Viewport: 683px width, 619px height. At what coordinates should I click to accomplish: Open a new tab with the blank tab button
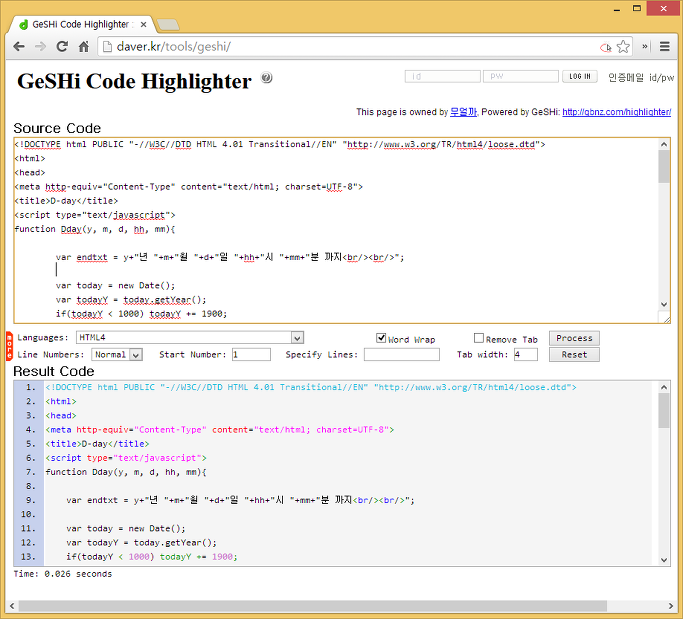[168, 25]
